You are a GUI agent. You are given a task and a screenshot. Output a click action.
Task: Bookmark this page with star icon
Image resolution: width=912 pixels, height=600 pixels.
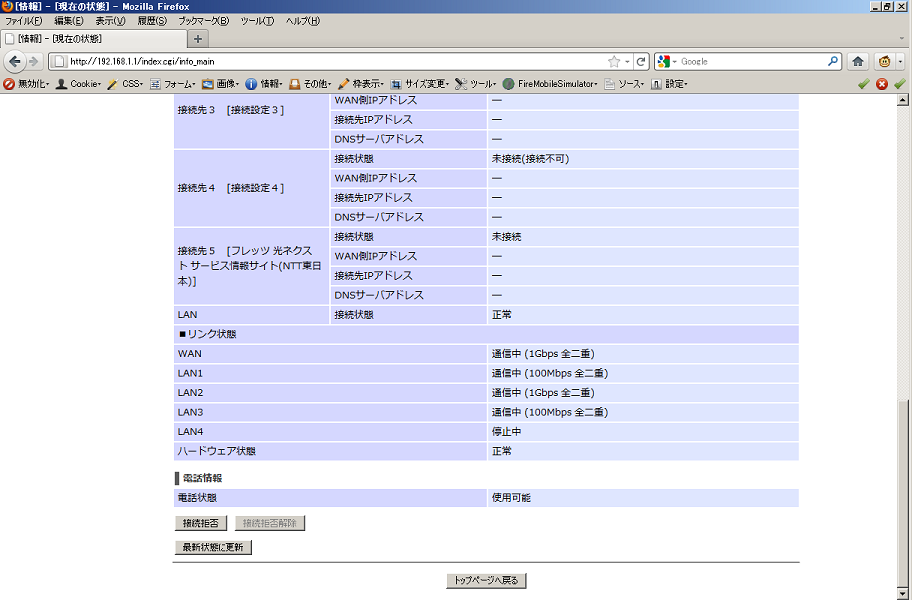click(613, 61)
